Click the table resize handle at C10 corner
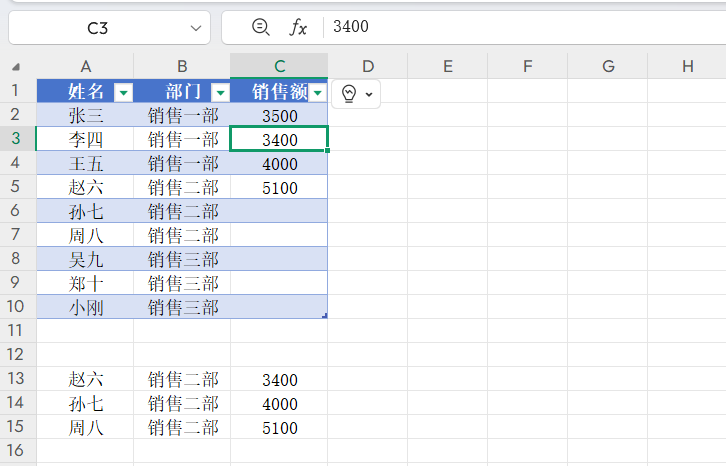Viewport: 726px width, 466px height. click(x=324, y=315)
